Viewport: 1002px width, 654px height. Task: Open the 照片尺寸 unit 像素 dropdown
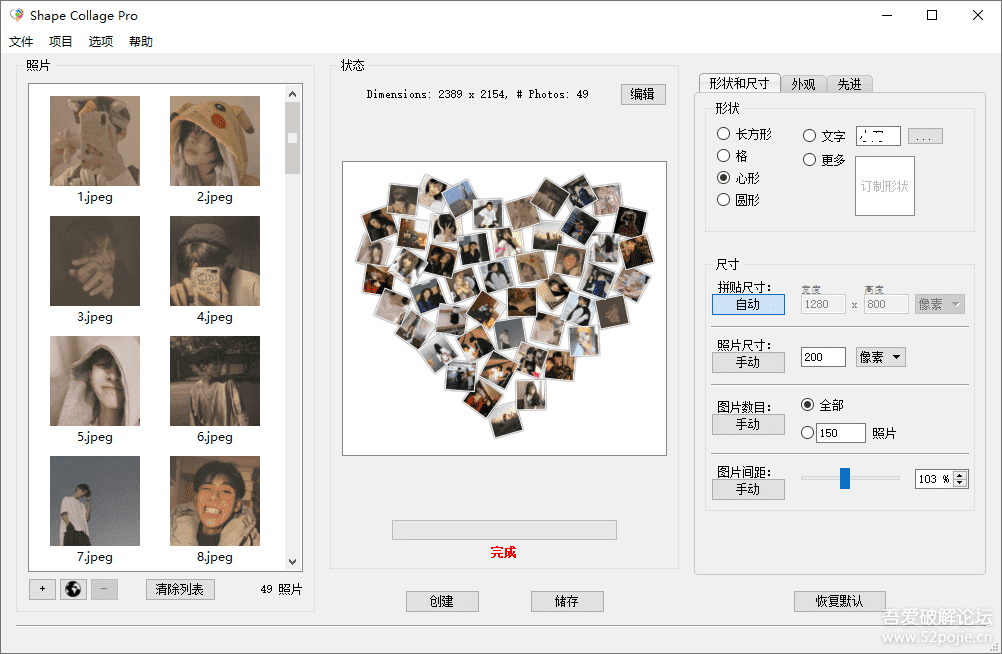coord(879,356)
